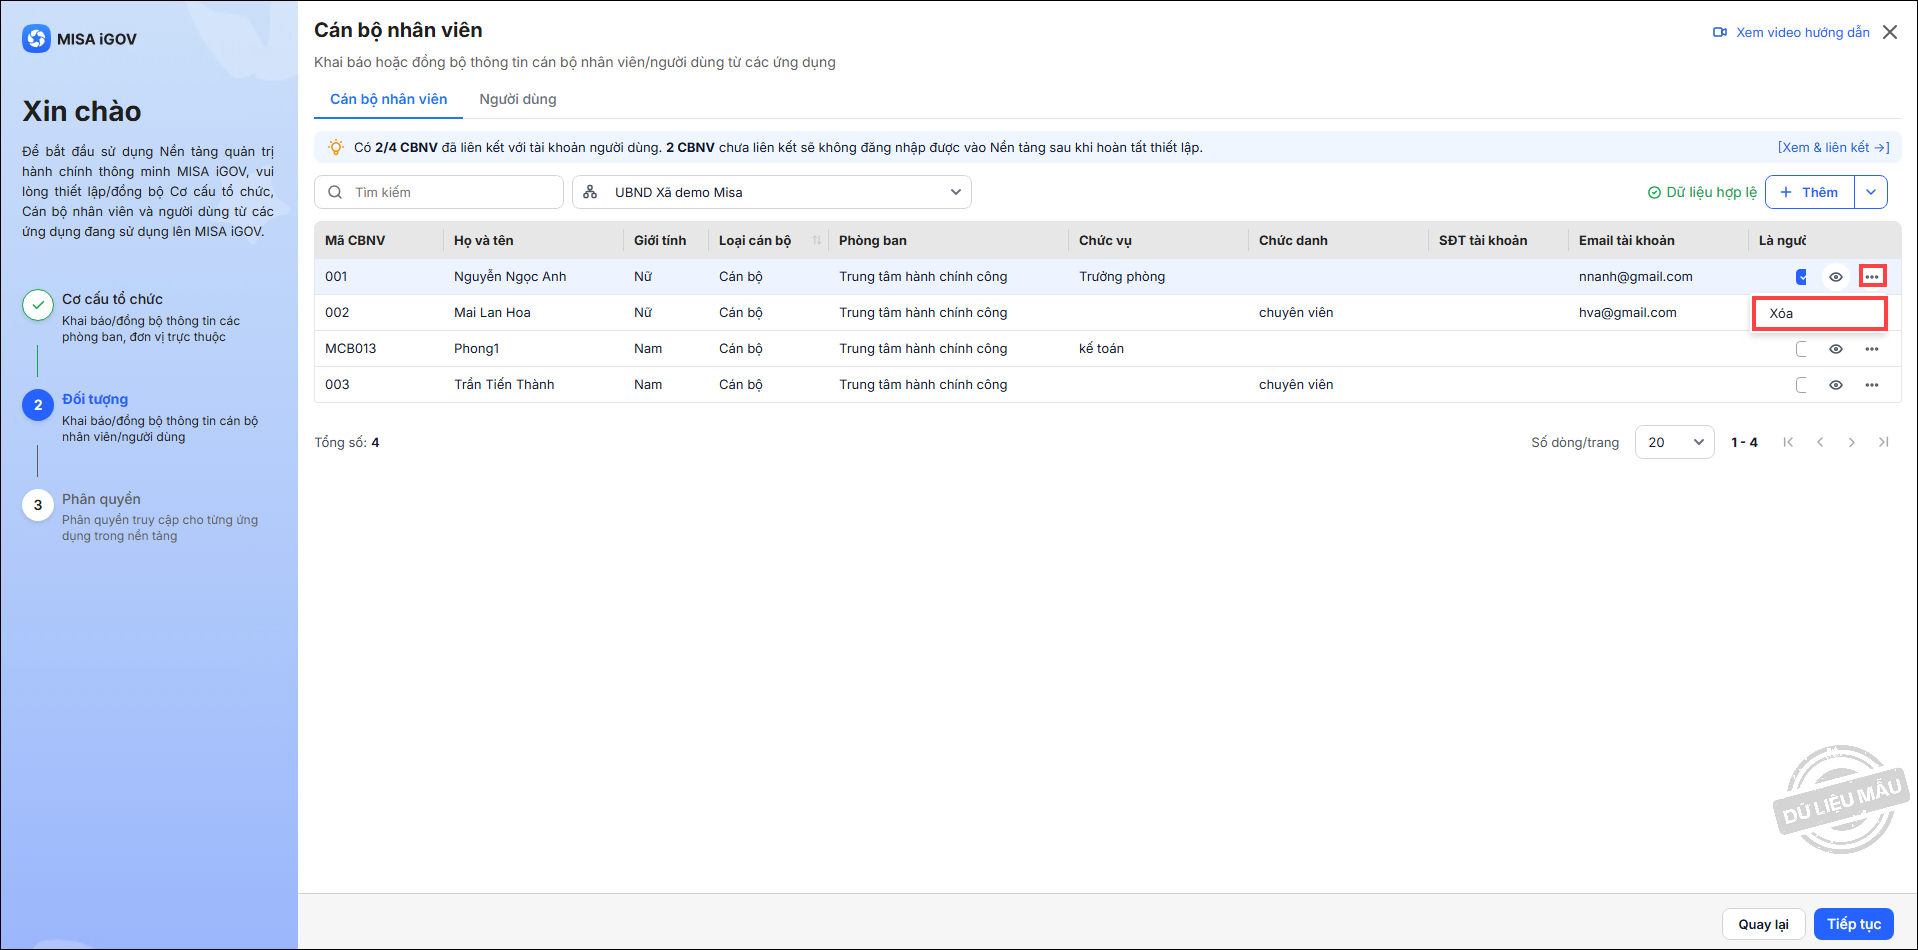Click the Thêm button
The height and width of the screenshot is (950, 1918).
tap(1810, 192)
